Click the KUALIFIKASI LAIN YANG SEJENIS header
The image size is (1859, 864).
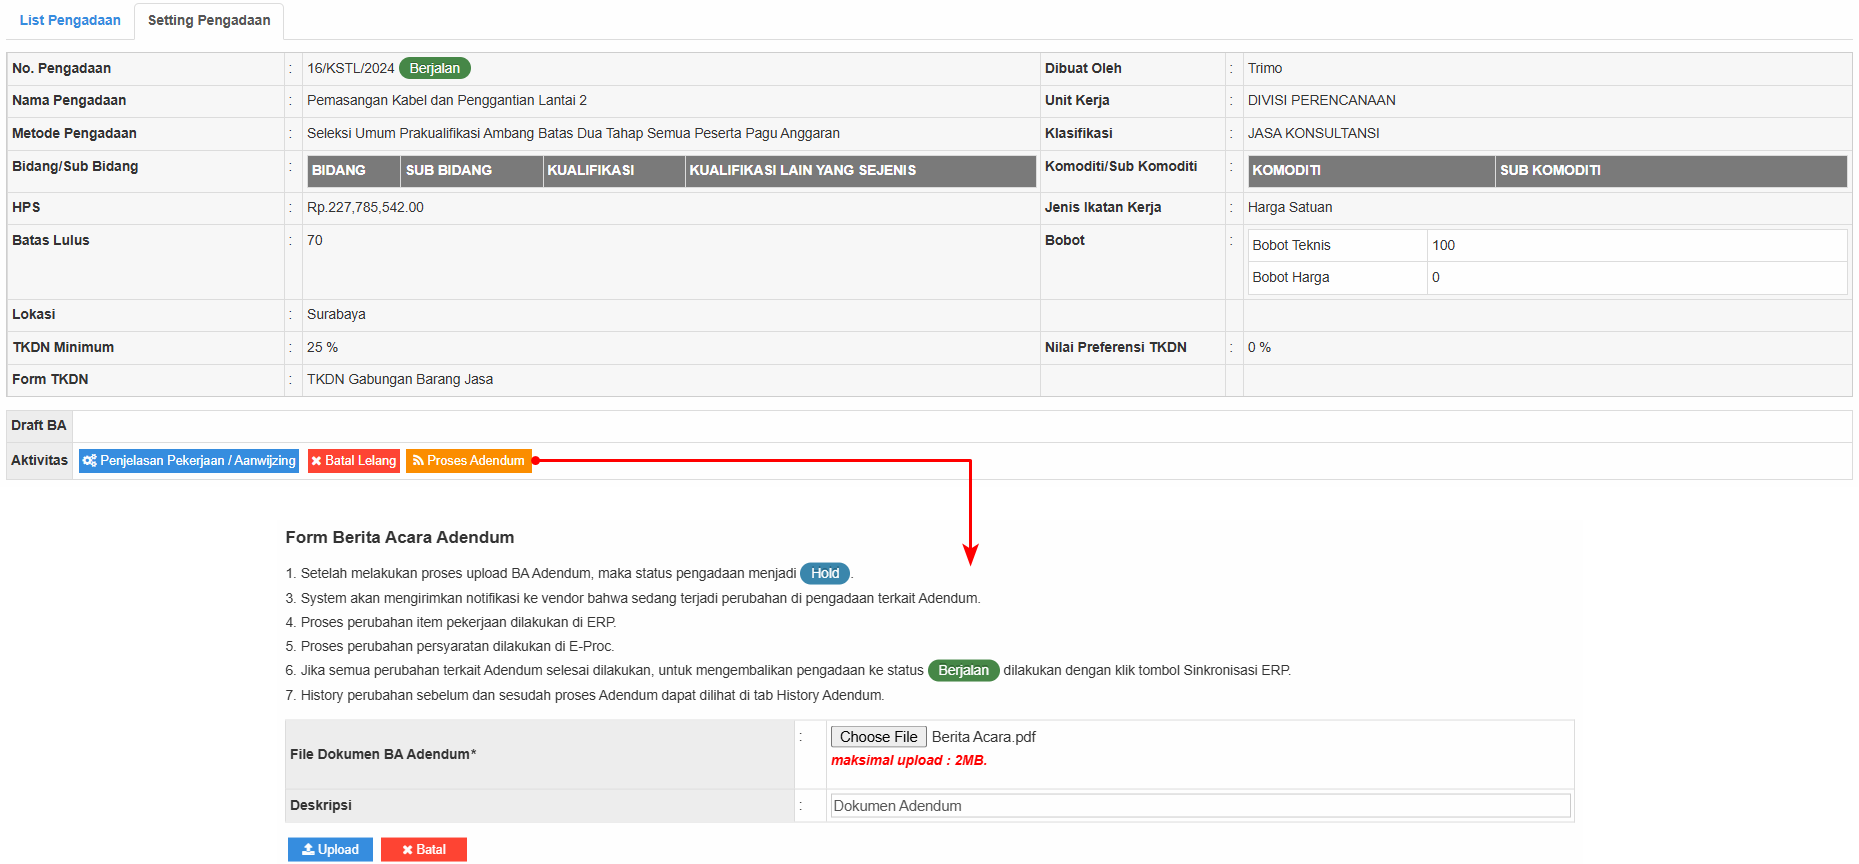802,171
